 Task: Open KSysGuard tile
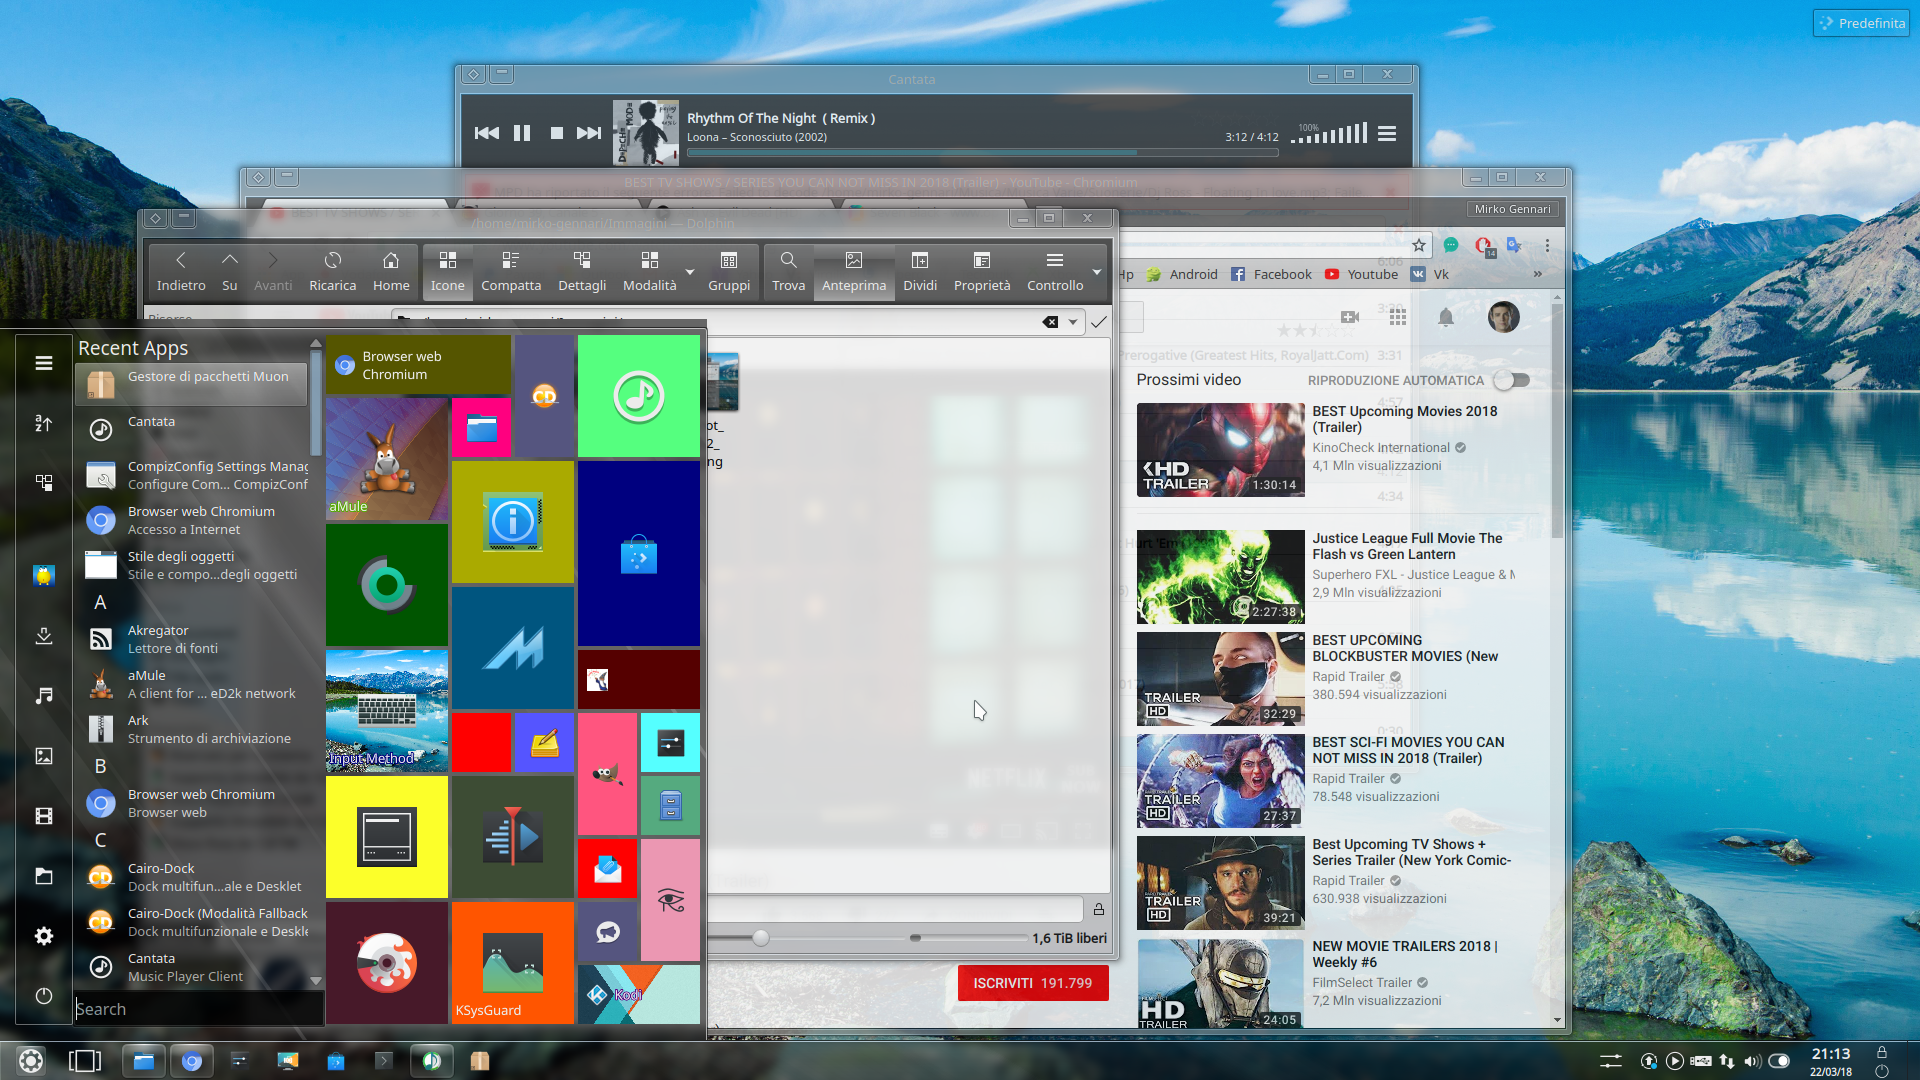512,962
